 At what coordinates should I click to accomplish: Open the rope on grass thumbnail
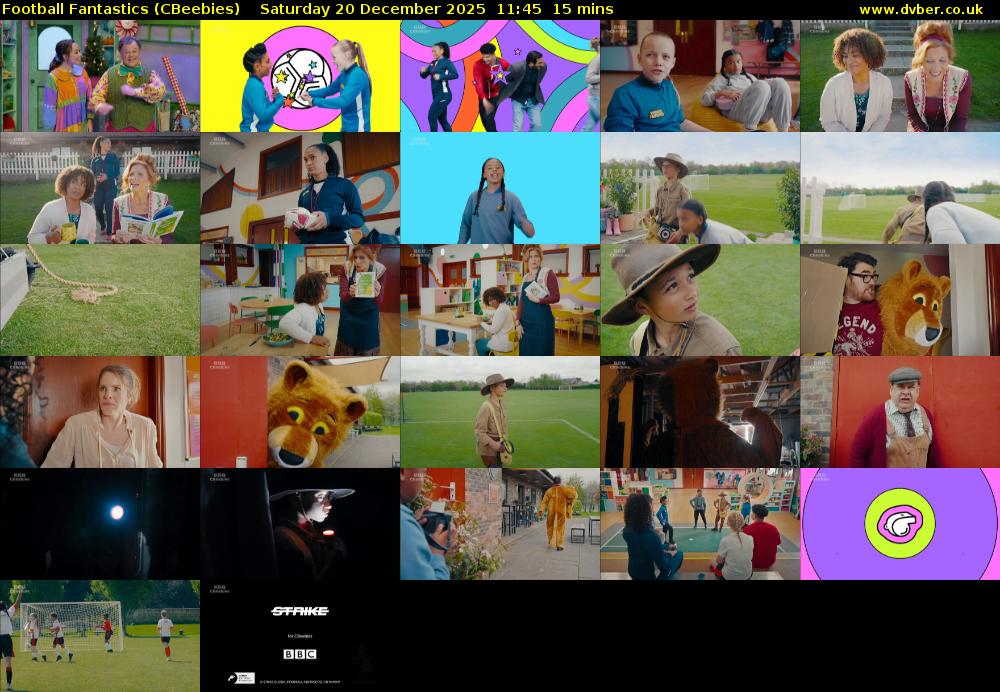click(100, 300)
